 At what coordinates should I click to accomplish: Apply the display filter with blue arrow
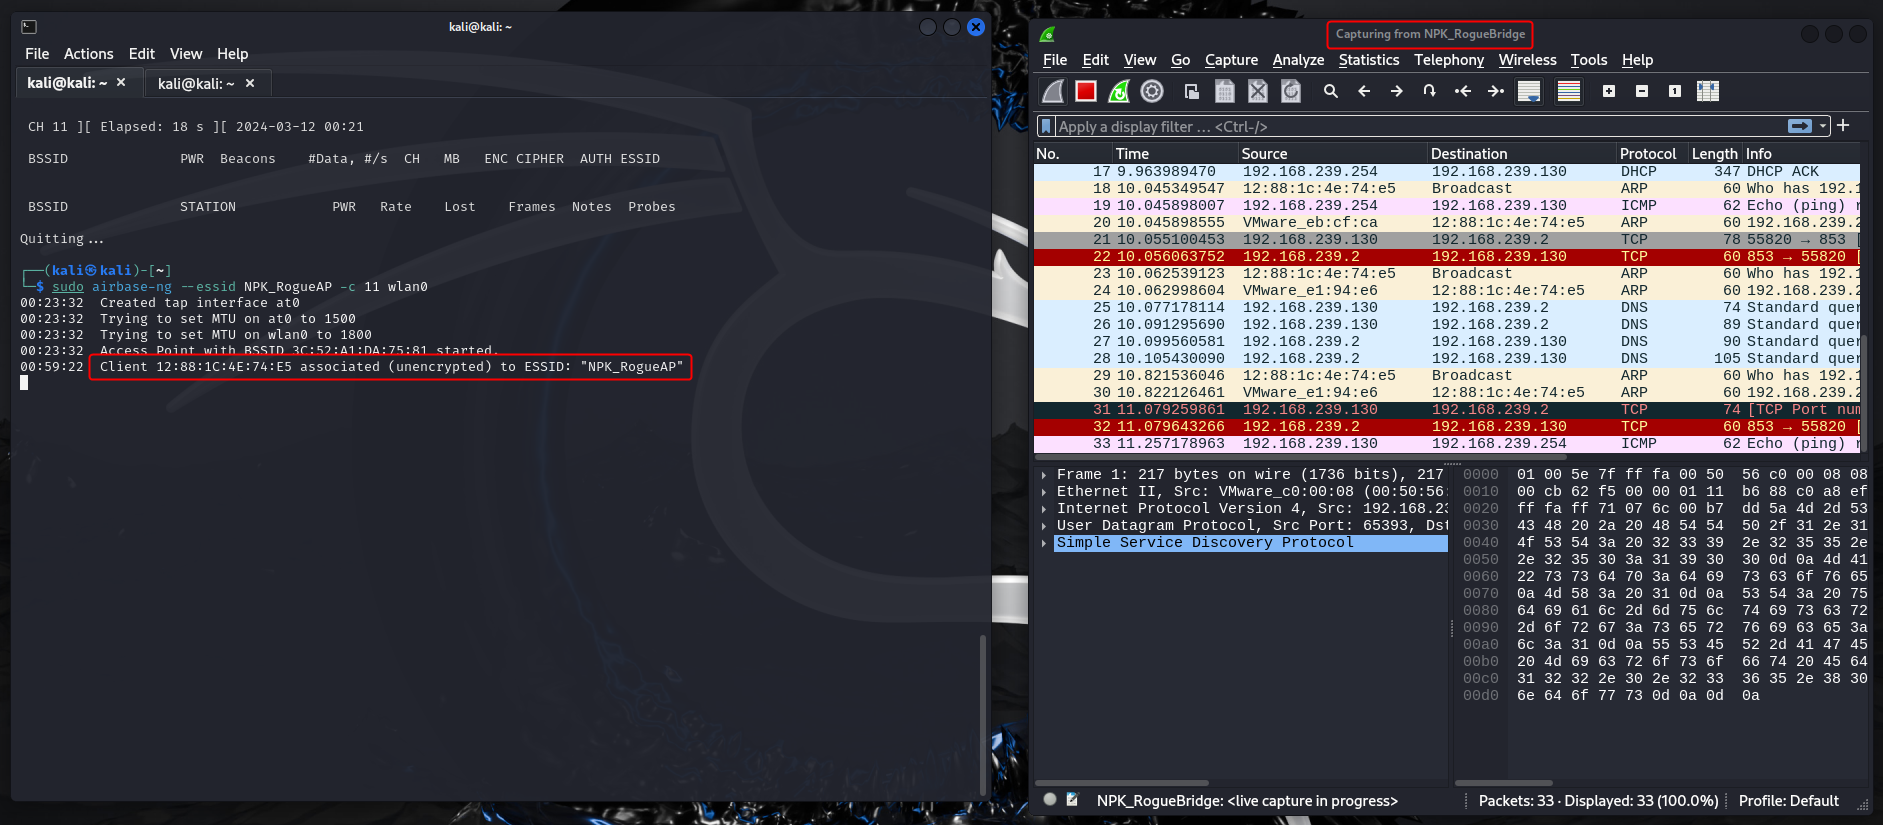click(x=1800, y=126)
